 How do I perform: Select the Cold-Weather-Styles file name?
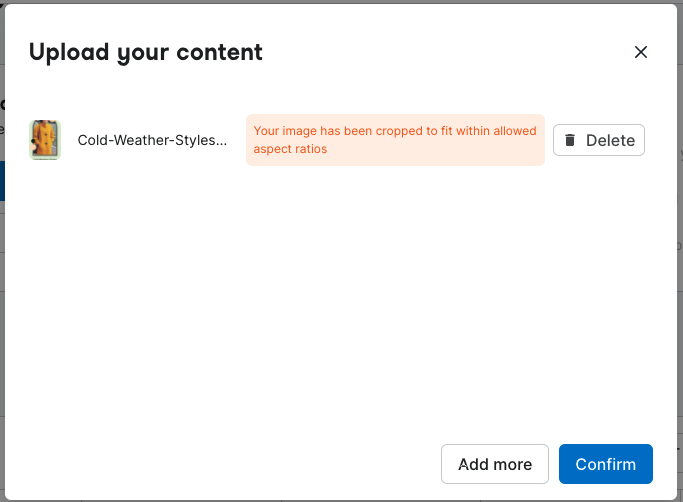click(152, 140)
